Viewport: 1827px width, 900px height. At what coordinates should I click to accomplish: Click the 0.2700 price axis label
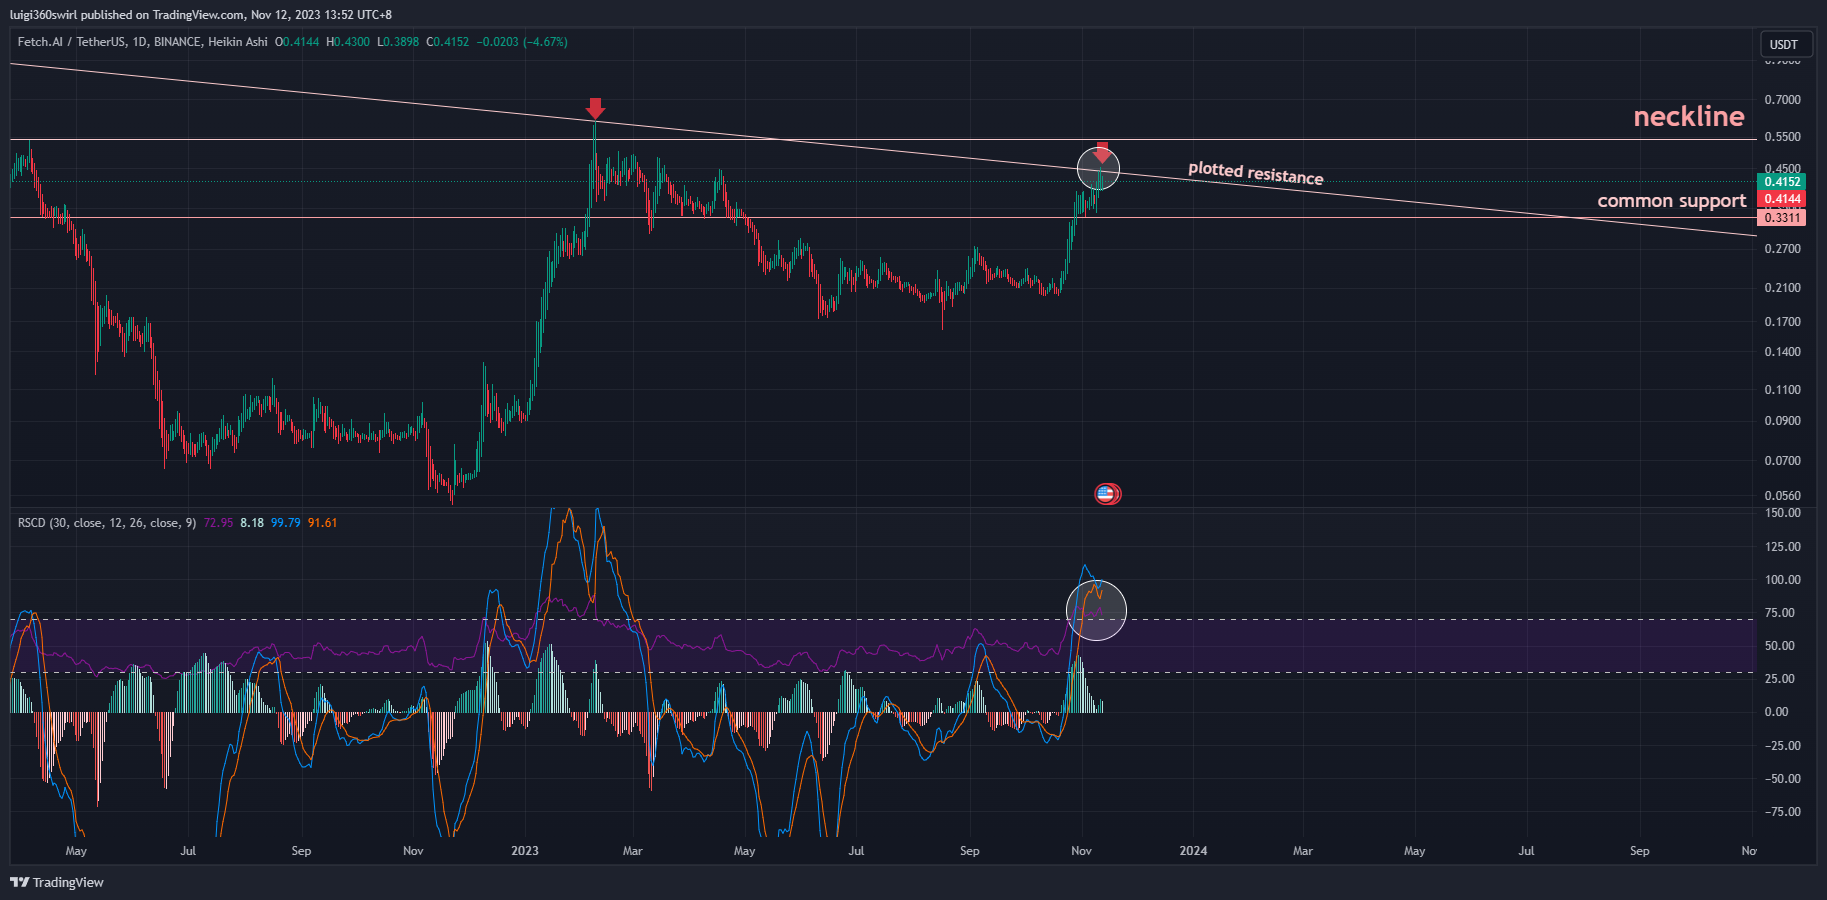(x=1782, y=249)
